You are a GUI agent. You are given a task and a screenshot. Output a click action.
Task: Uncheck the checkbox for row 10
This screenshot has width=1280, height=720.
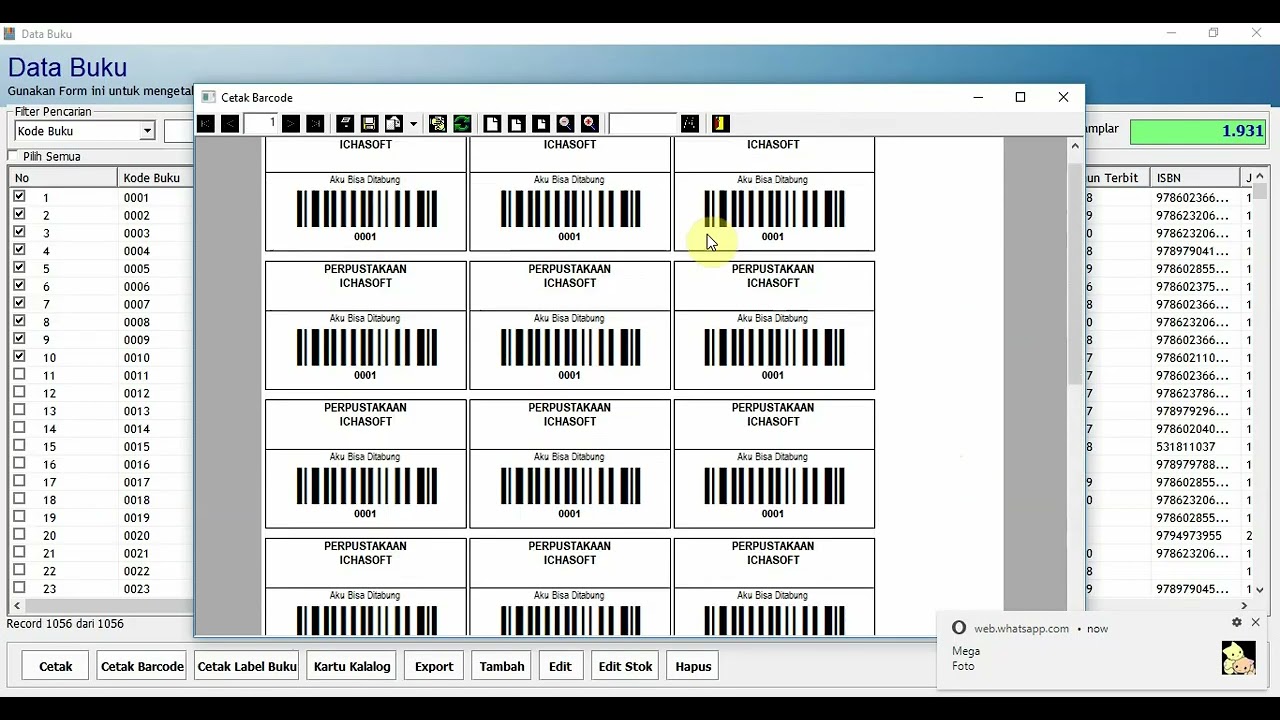(19, 357)
